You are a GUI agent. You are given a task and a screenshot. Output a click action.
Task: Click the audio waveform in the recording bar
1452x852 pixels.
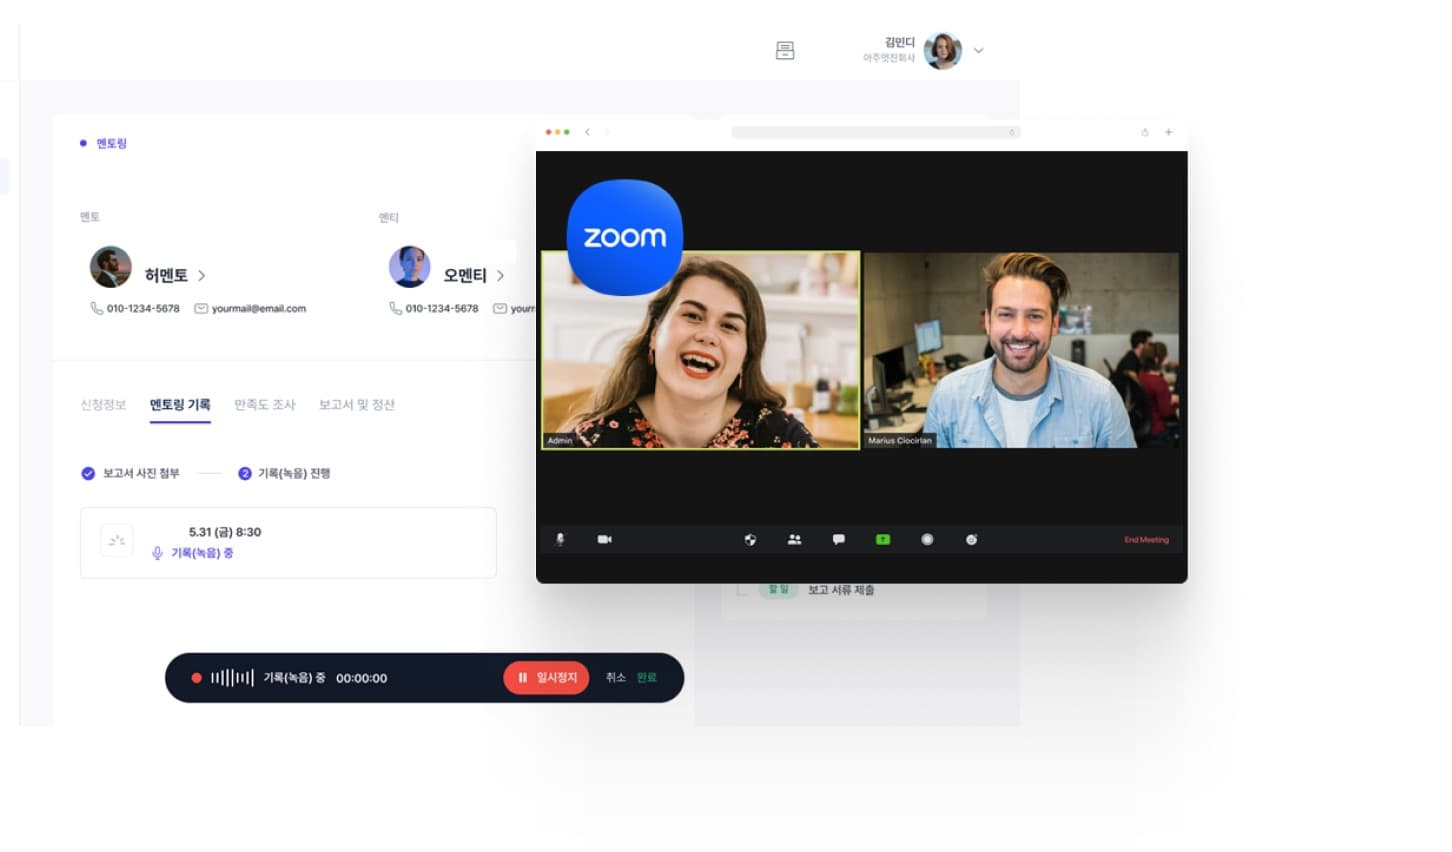click(232, 678)
